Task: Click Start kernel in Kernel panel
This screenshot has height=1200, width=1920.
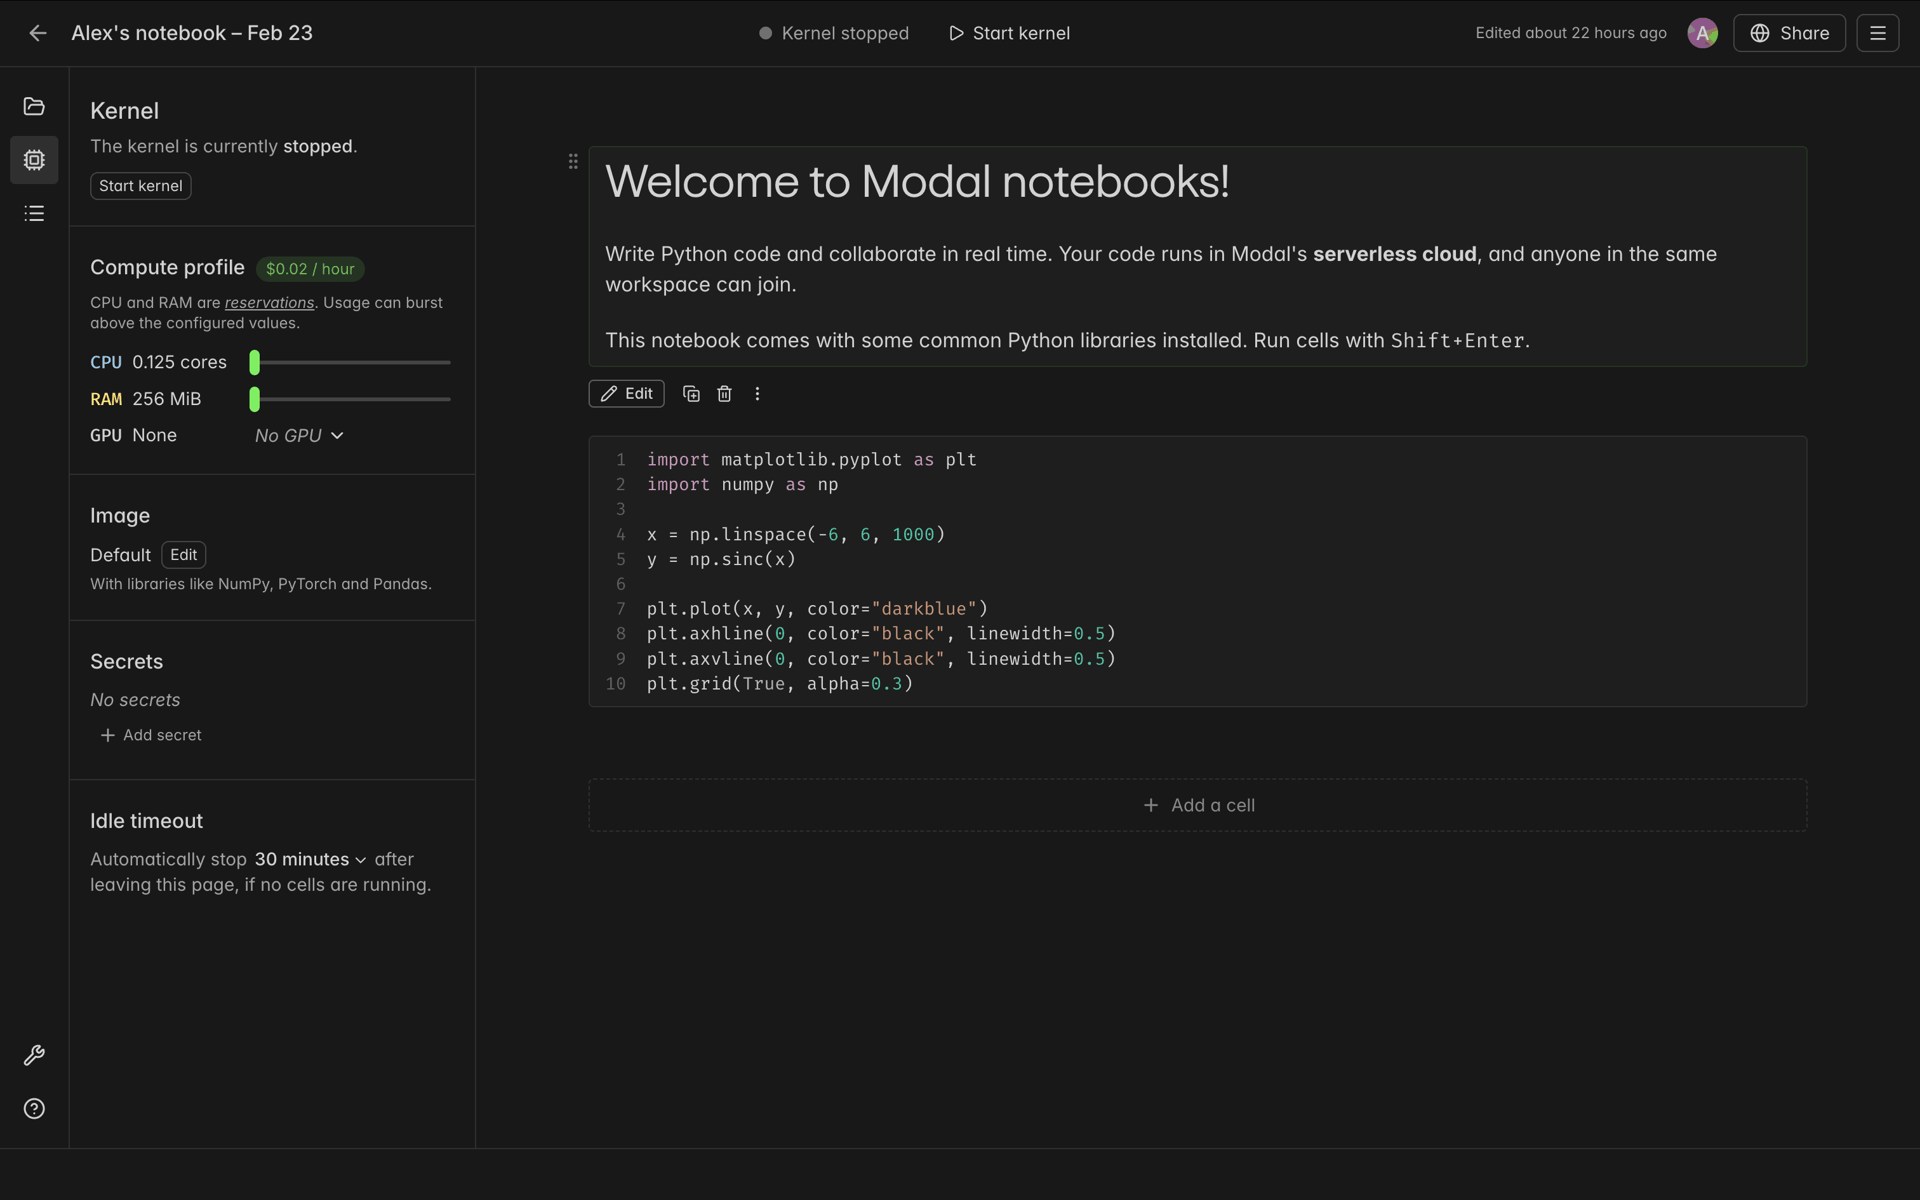Action: pyautogui.click(x=141, y=186)
